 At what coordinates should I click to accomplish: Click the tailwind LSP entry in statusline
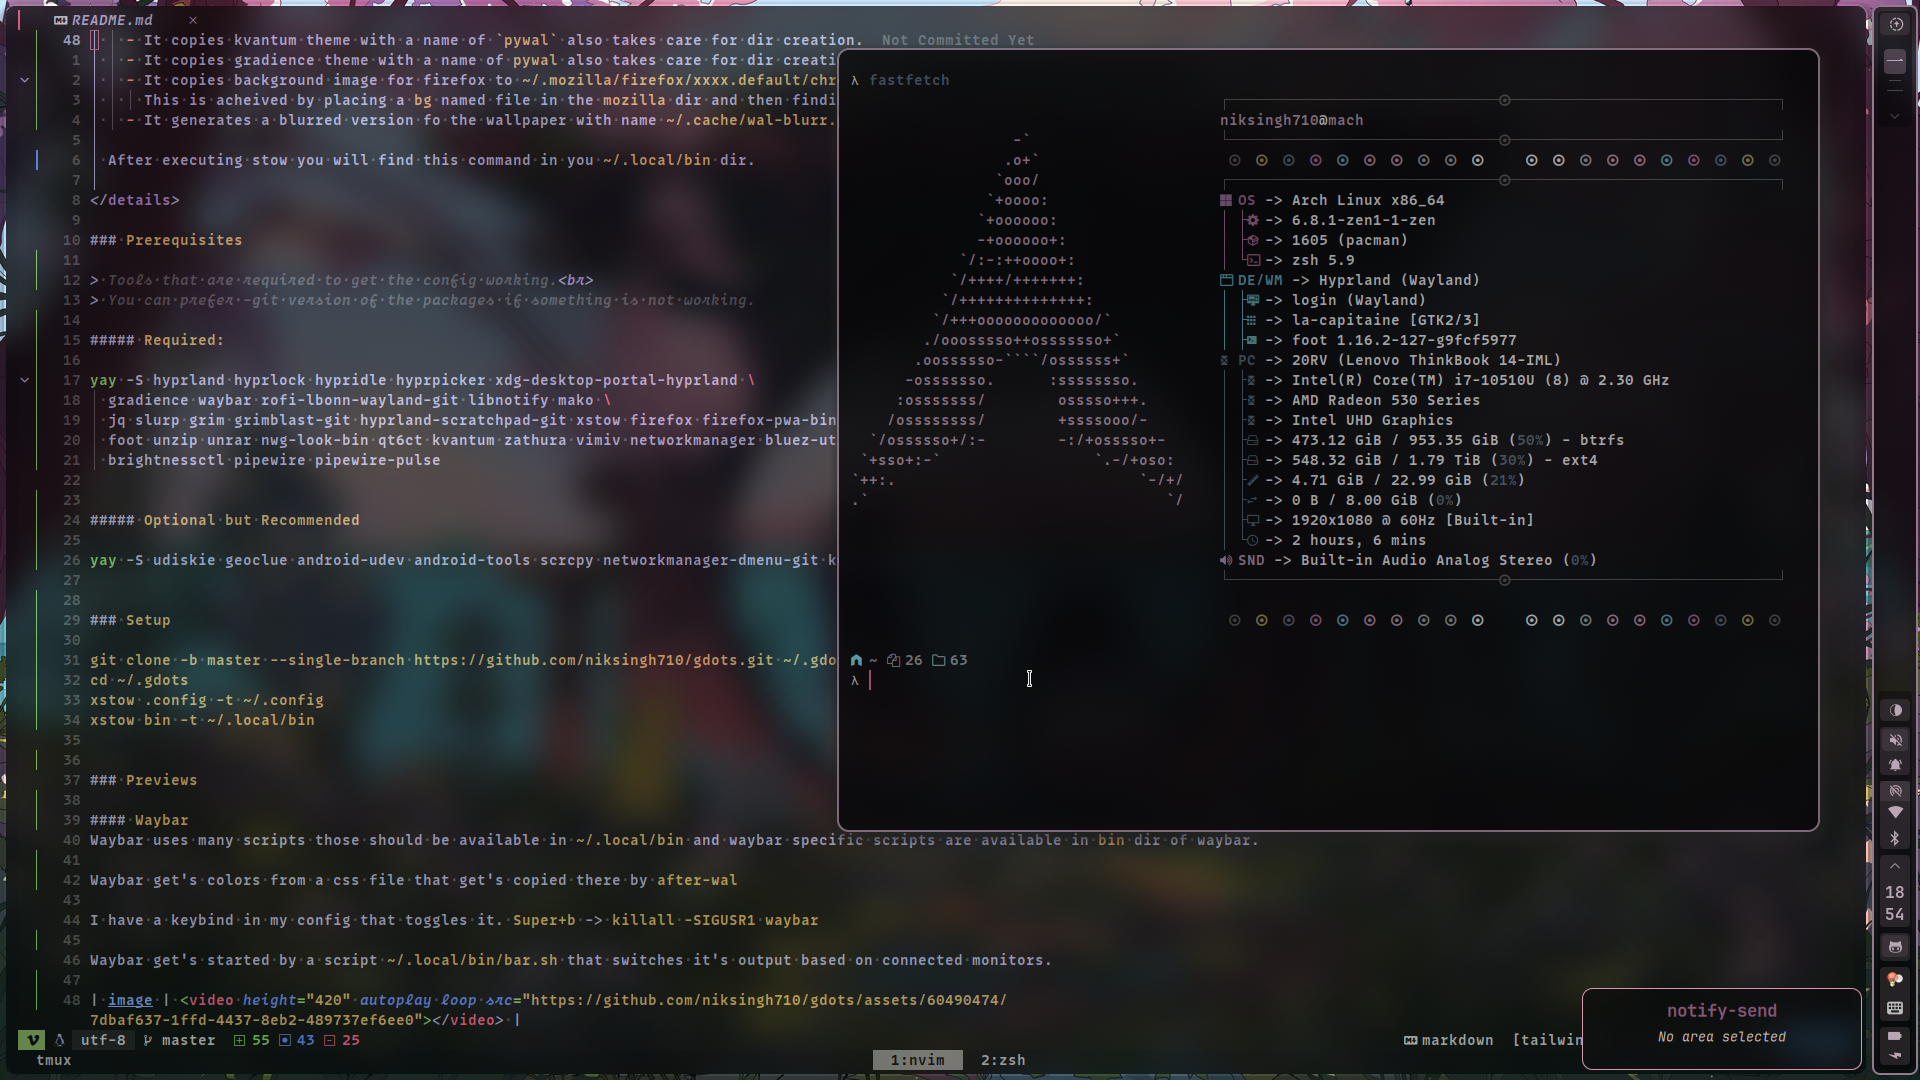pos(1547,1040)
